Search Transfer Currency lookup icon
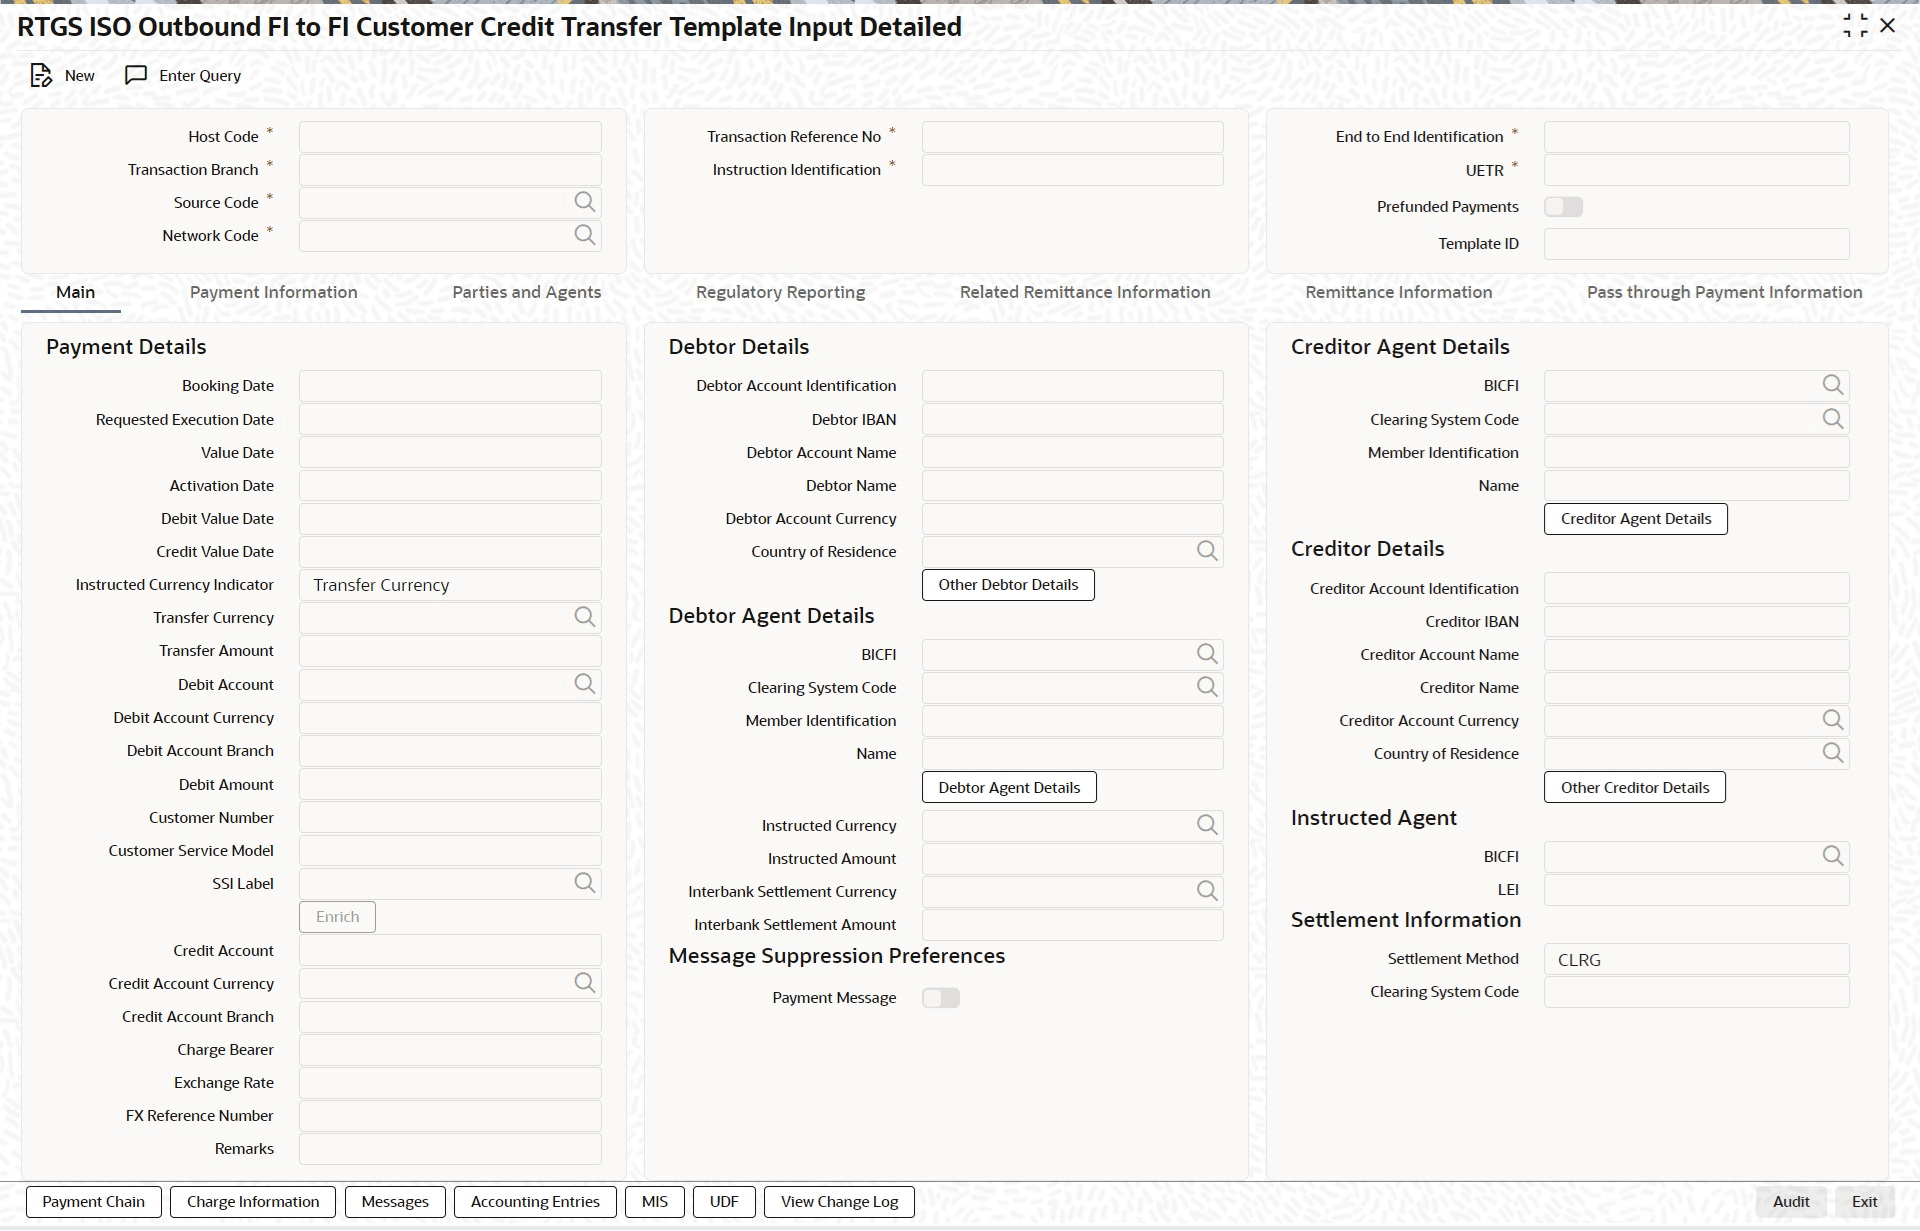The image size is (1920, 1231). coord(584,617)
